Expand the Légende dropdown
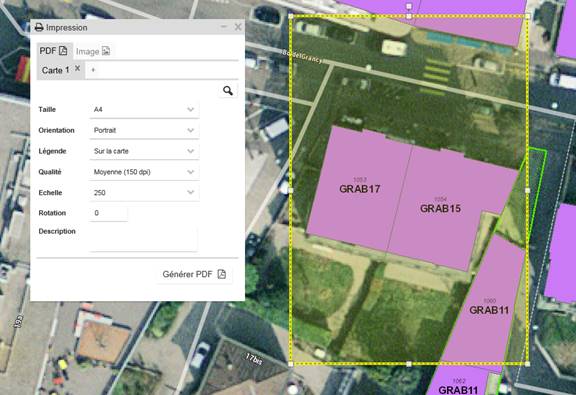 click(144, 151)
